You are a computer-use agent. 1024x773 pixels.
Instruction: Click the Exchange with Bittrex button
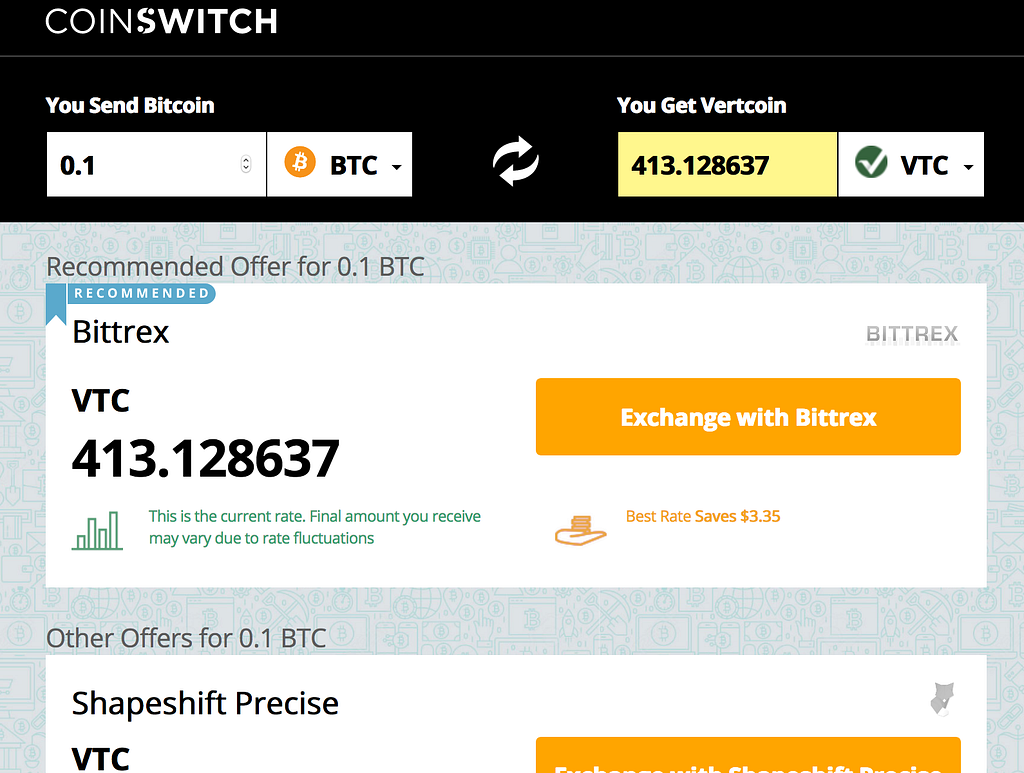[748, 417]
